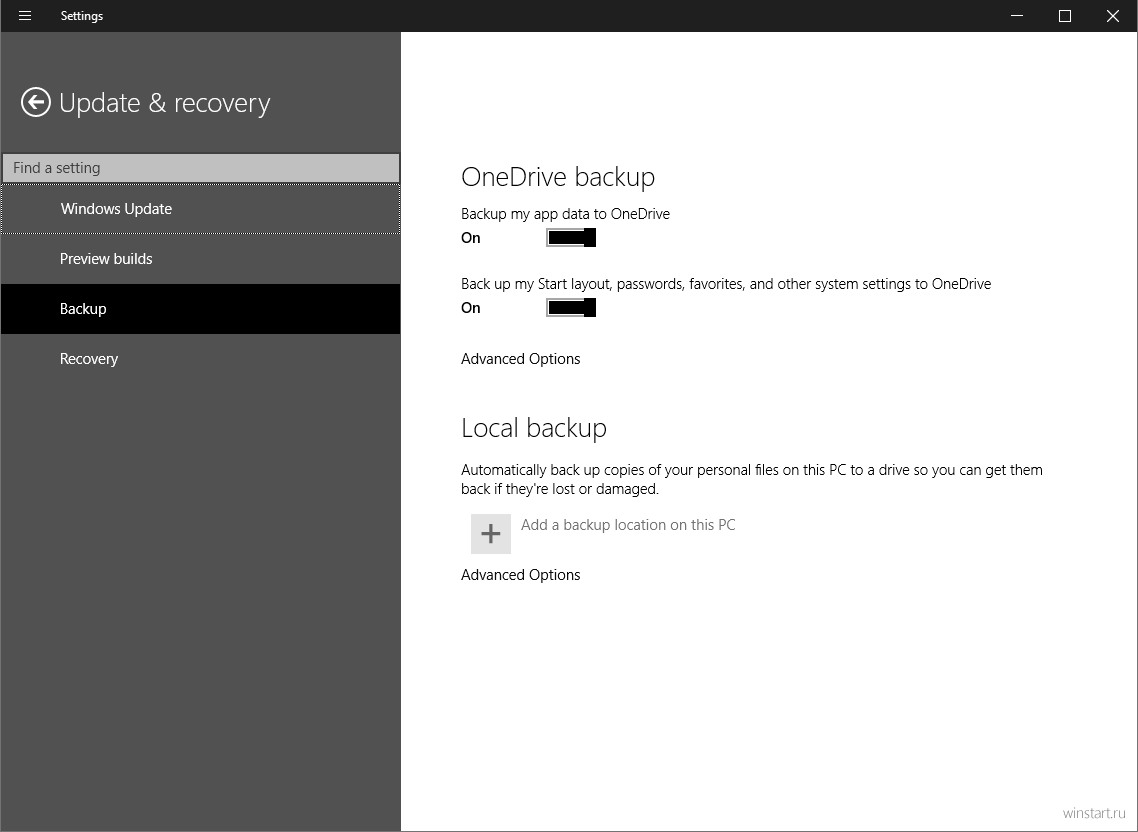This screenshot has height=832, width=1138.
Task: Toggle Start layout and system settings backup switch
Action: pyautogui.click(x=571, y=308)
